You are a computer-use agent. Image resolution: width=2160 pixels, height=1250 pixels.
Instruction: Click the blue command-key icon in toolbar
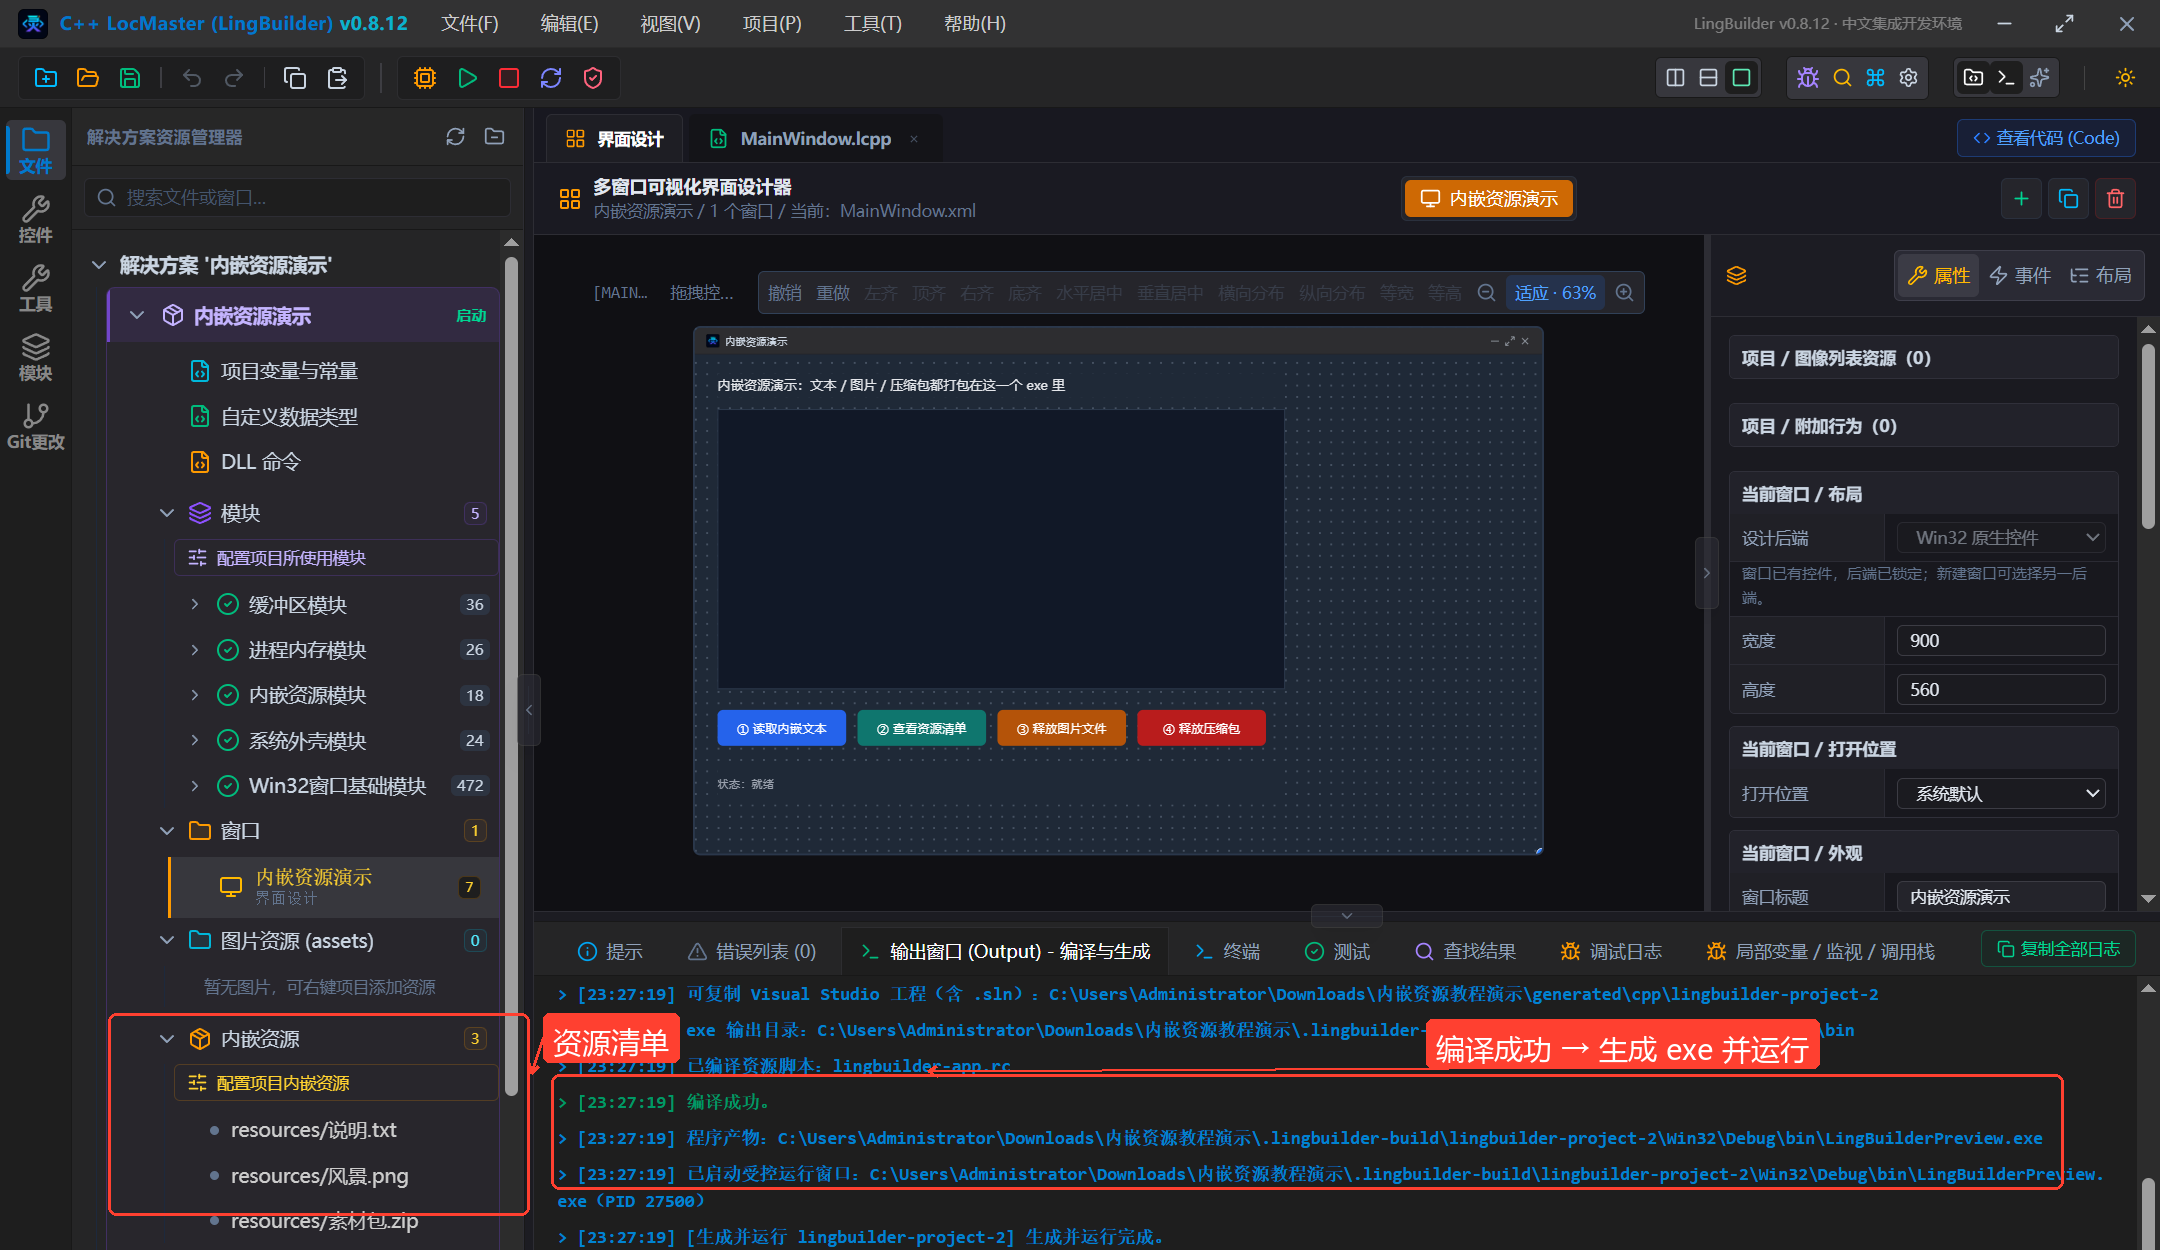[x=1875, y=78]
